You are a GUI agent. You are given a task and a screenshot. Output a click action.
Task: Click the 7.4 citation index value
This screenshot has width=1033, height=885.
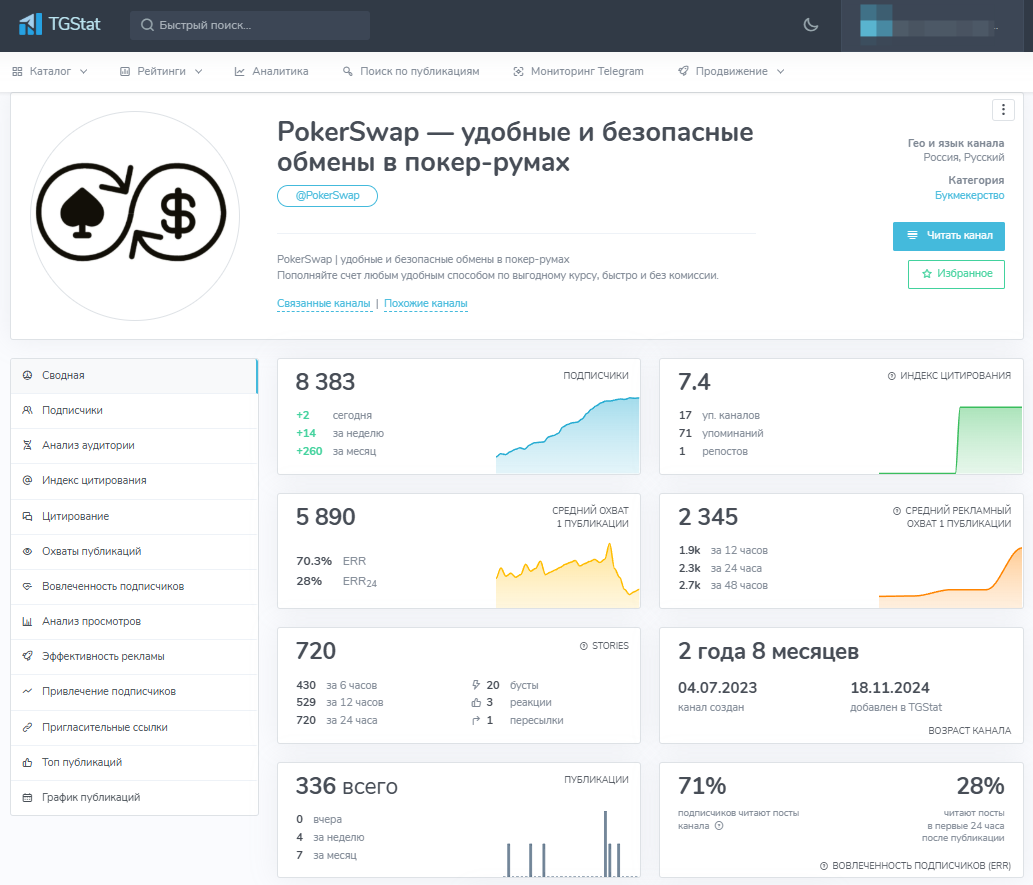pos(694,382)
